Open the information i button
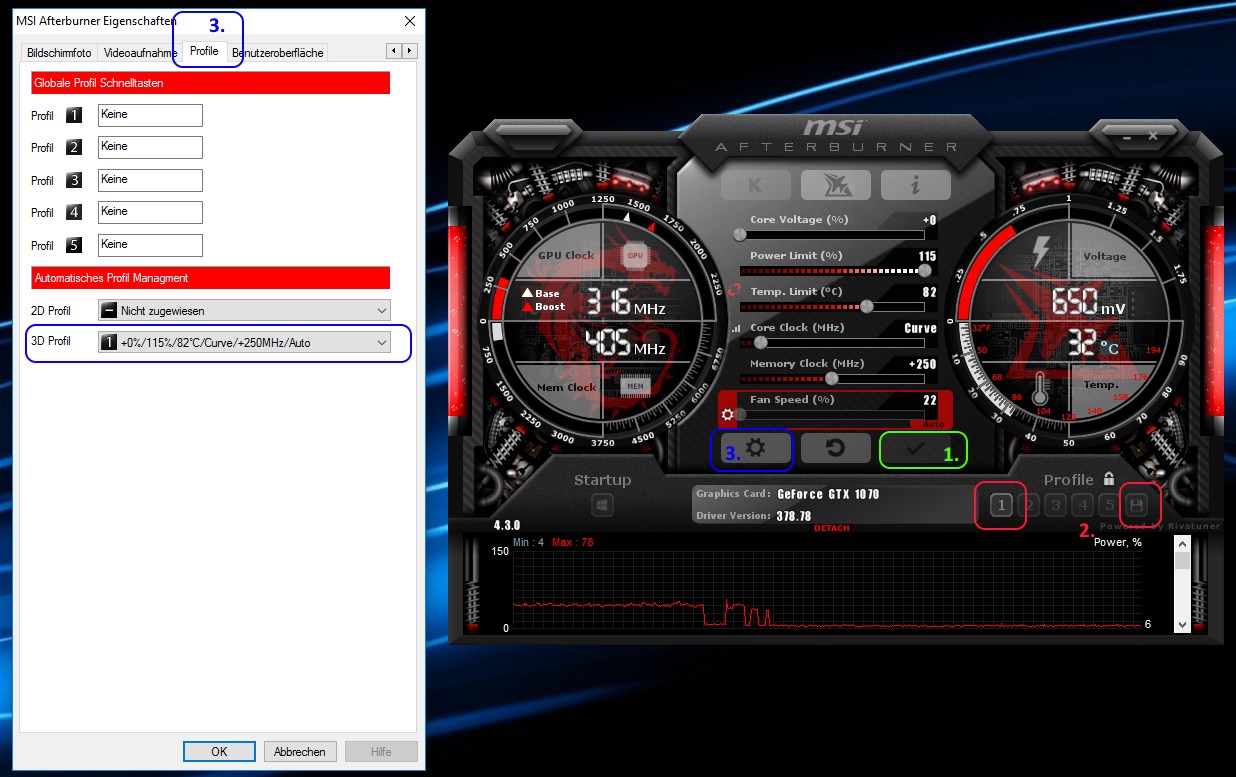 coord(915,185)
